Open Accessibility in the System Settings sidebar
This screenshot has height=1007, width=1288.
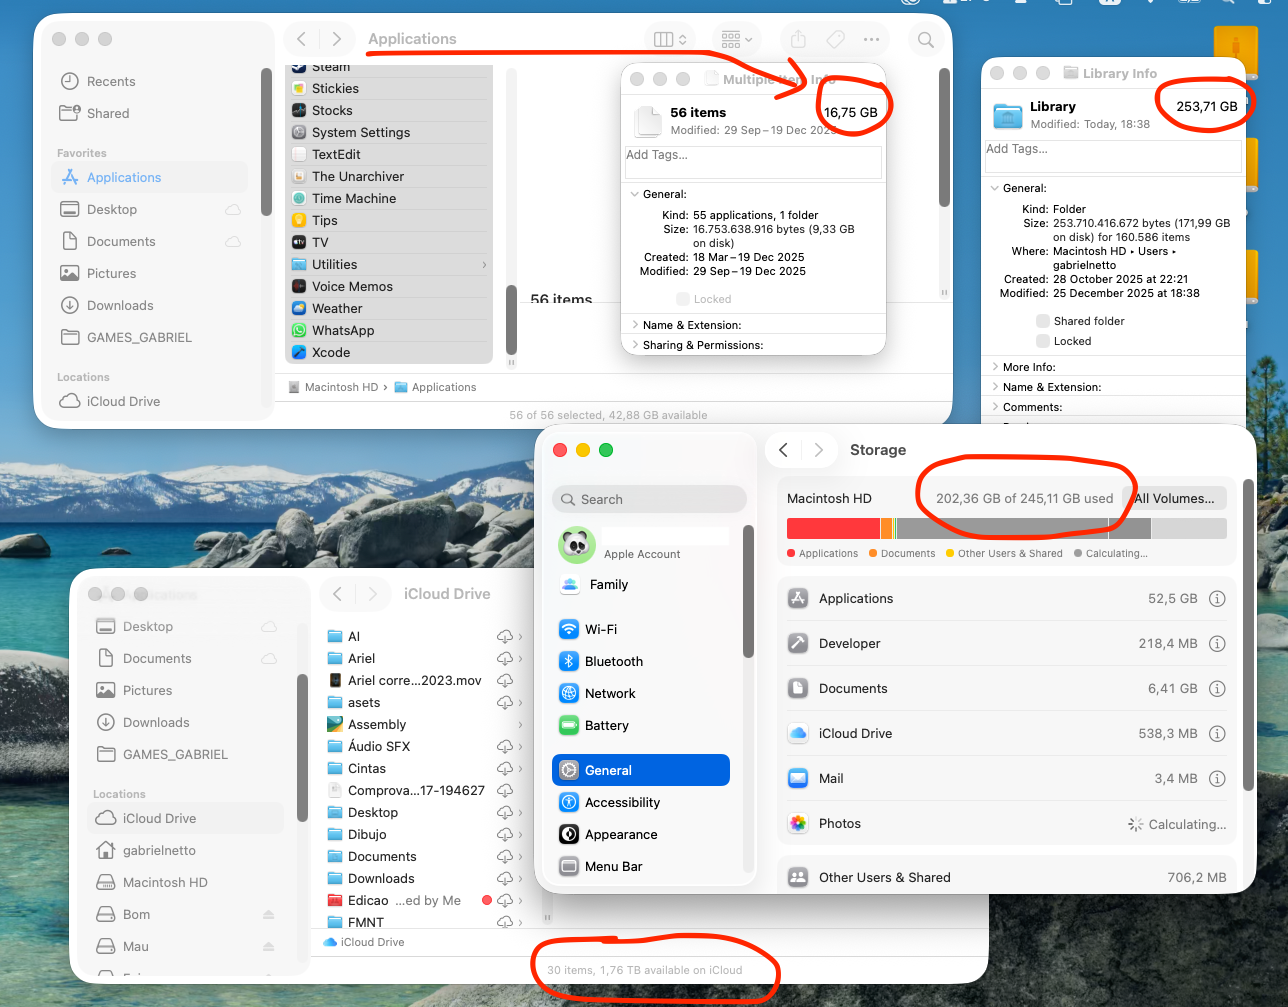(641, 802)
